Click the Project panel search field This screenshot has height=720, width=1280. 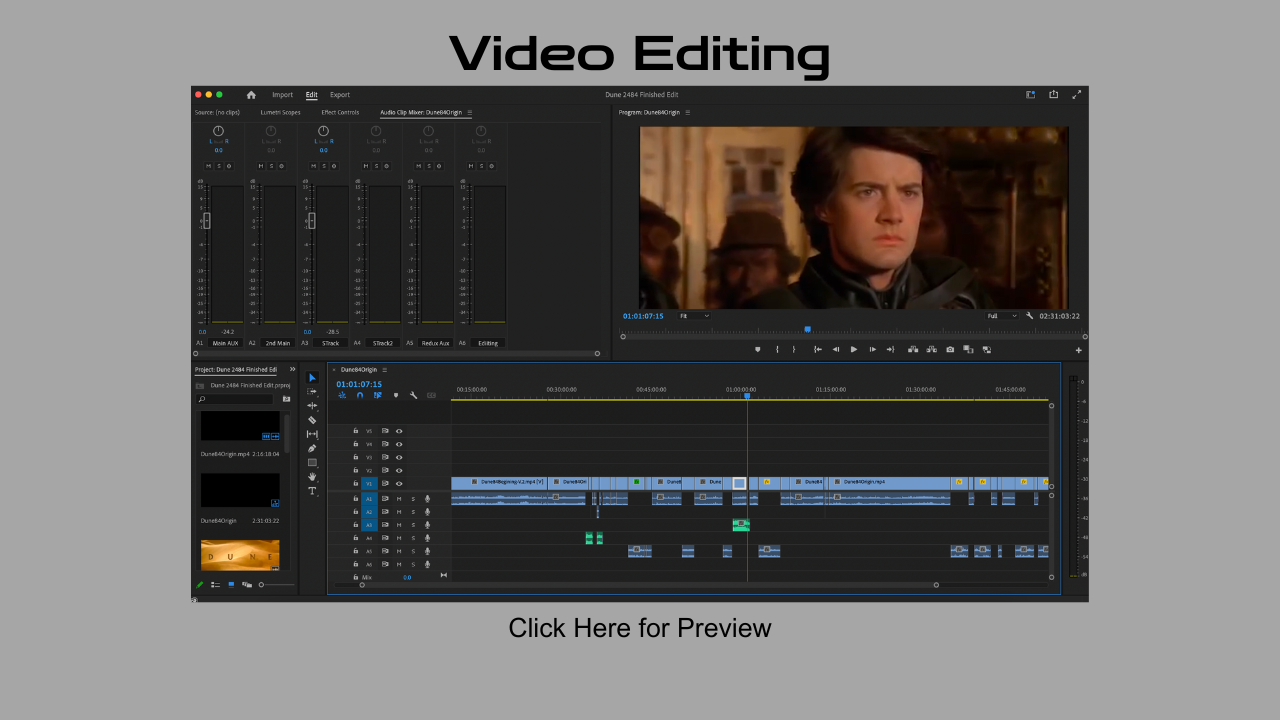point(235,399)
